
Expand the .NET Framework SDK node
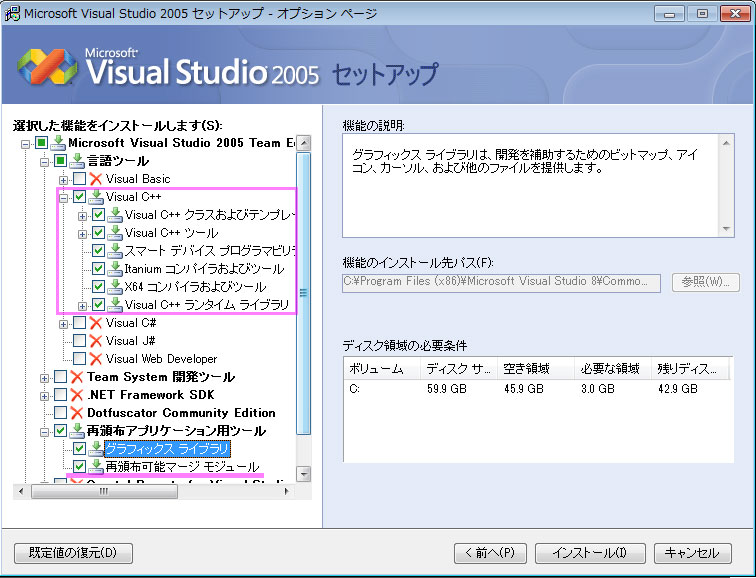[x=44, y=396]
